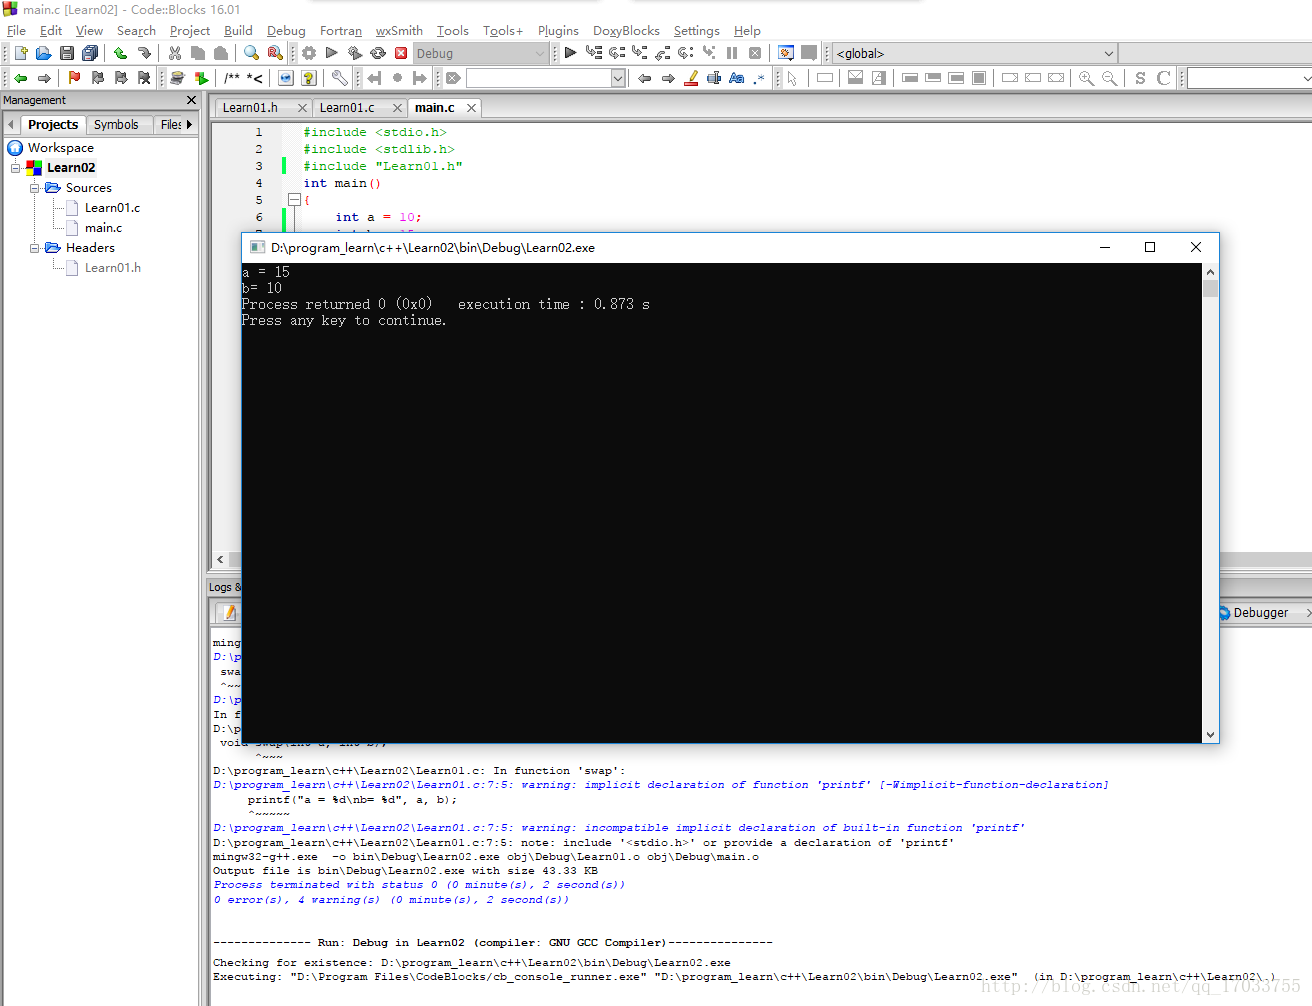The width and height of the screenshot is (1312, 1006).
Task: Click the console window scroll down arrow
Action: click(1210, 734)
